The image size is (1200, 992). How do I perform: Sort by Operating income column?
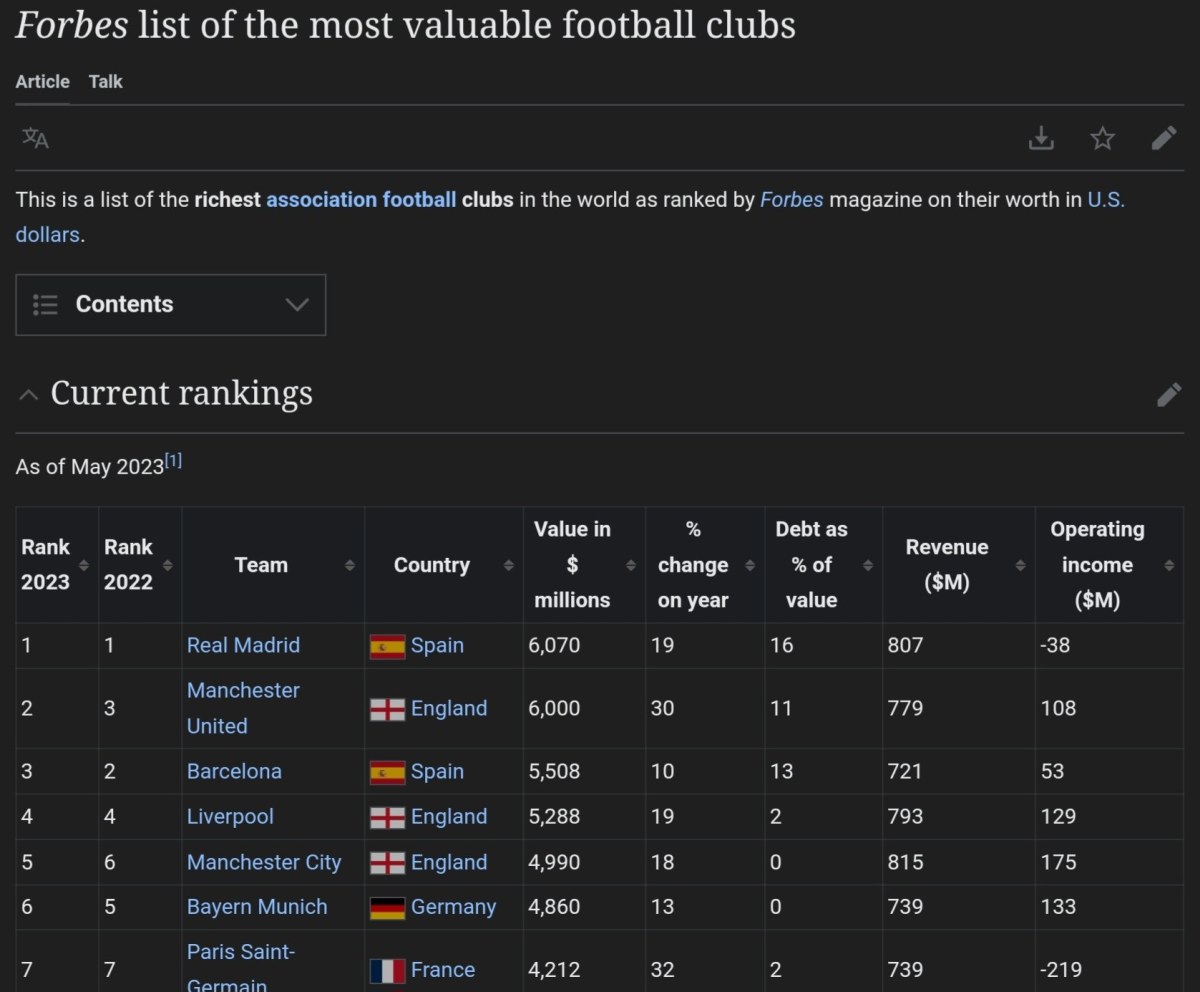tap(1168, 565)
